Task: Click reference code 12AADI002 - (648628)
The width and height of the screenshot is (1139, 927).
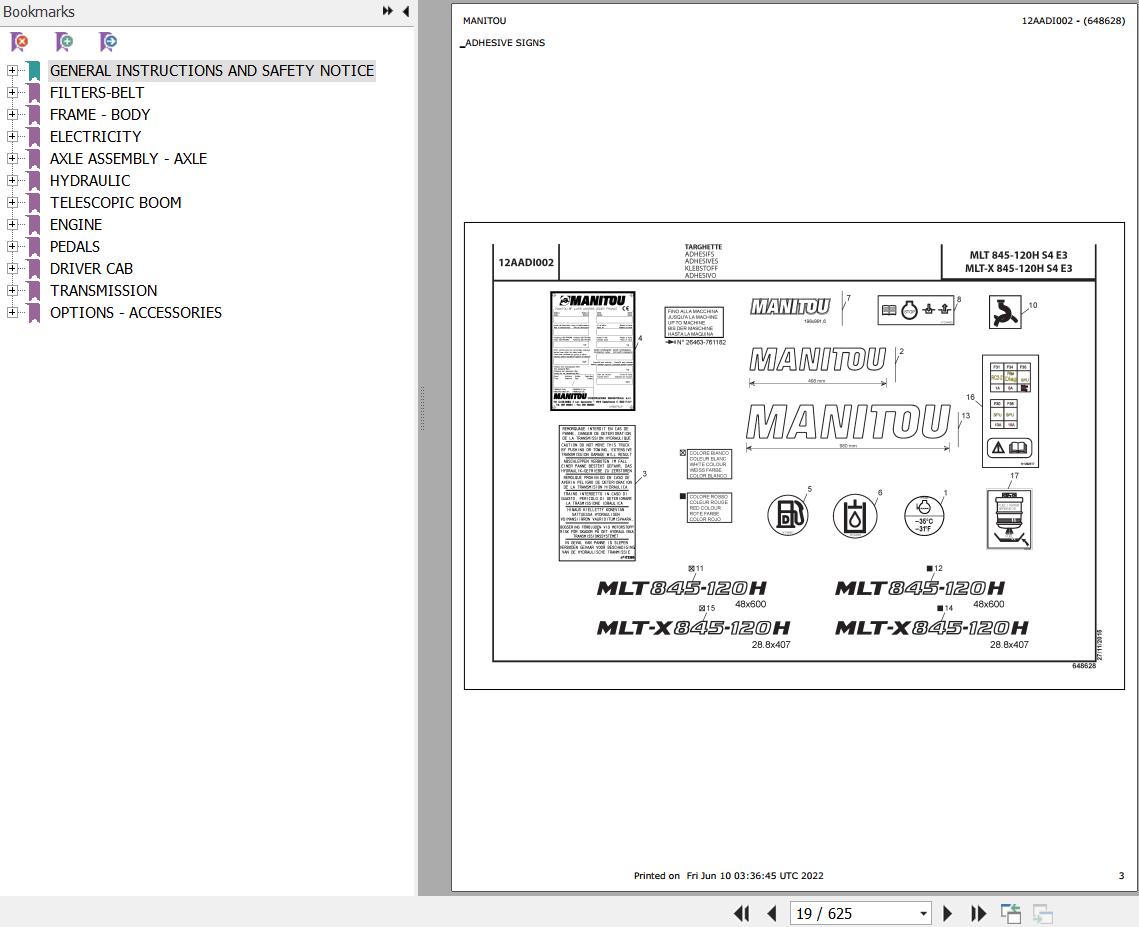Action: click(x=1073, y=20)
